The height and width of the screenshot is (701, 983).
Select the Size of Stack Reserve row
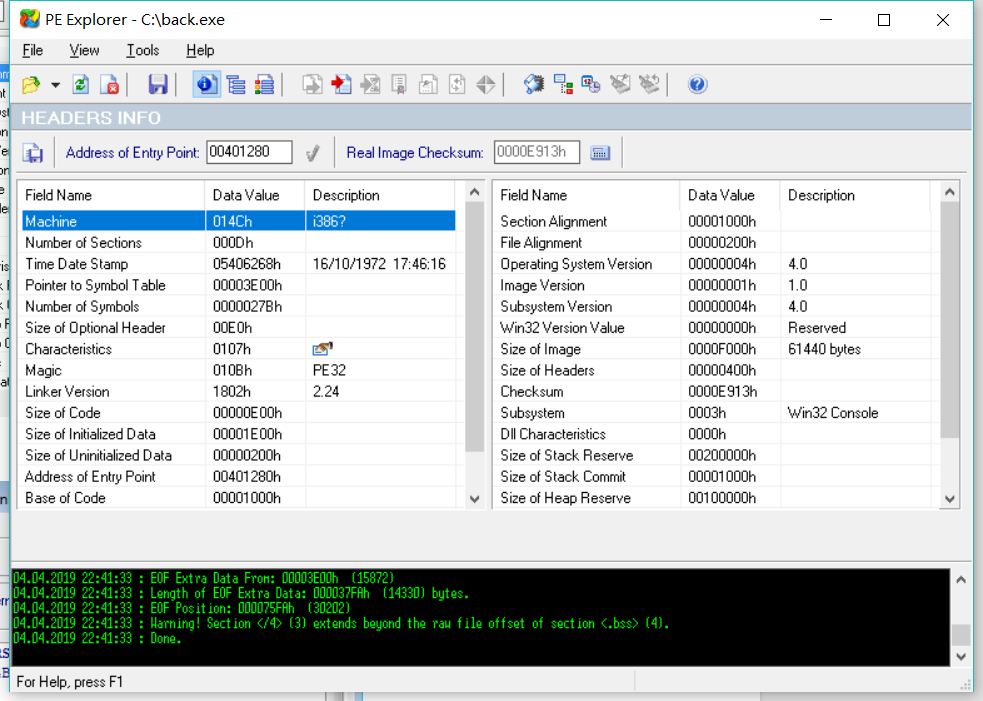[714, 456]
